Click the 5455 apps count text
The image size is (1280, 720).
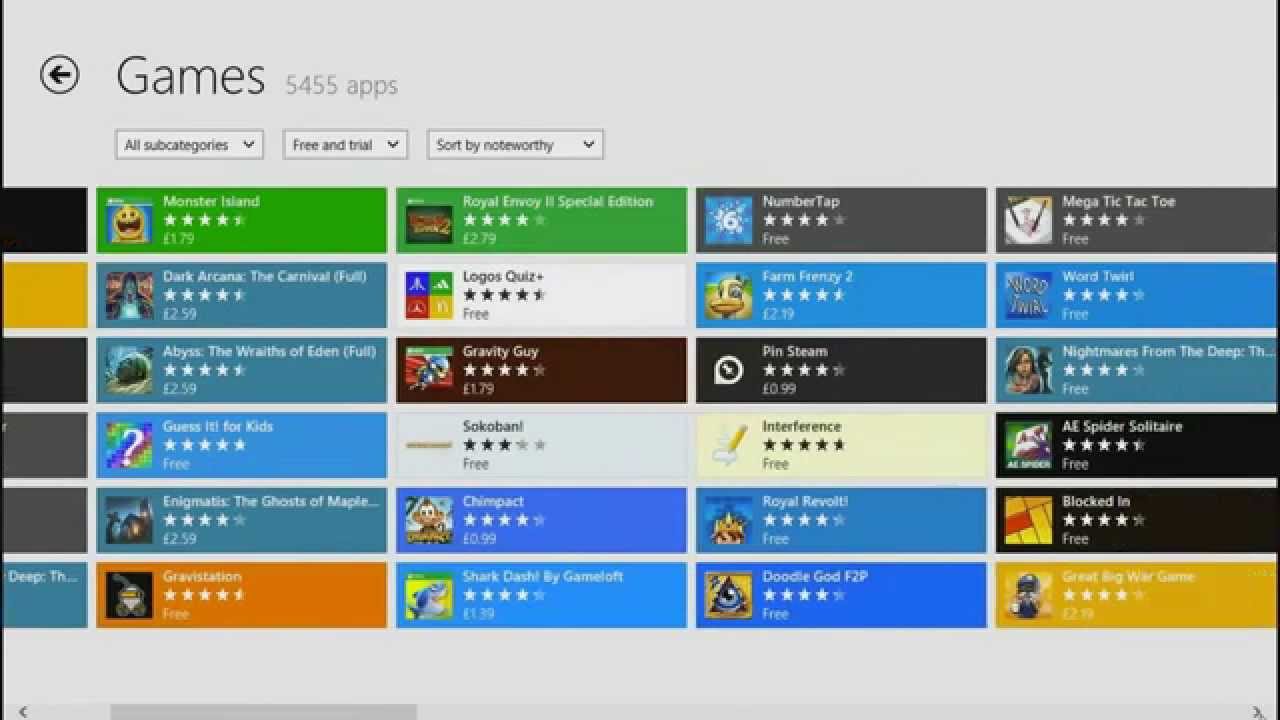point(341,85)
